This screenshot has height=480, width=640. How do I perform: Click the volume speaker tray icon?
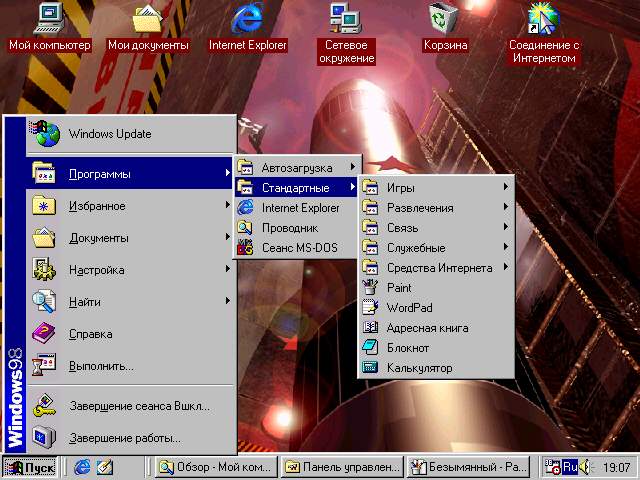[585, 467]
